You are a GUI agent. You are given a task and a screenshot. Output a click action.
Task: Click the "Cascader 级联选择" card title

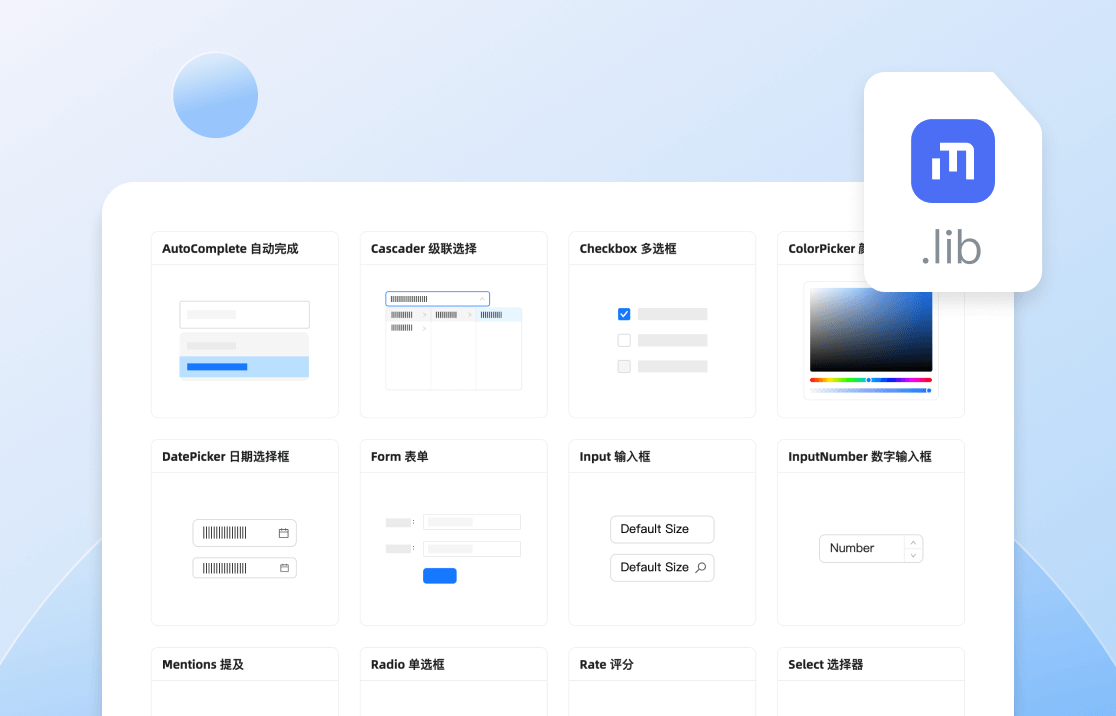423,248
